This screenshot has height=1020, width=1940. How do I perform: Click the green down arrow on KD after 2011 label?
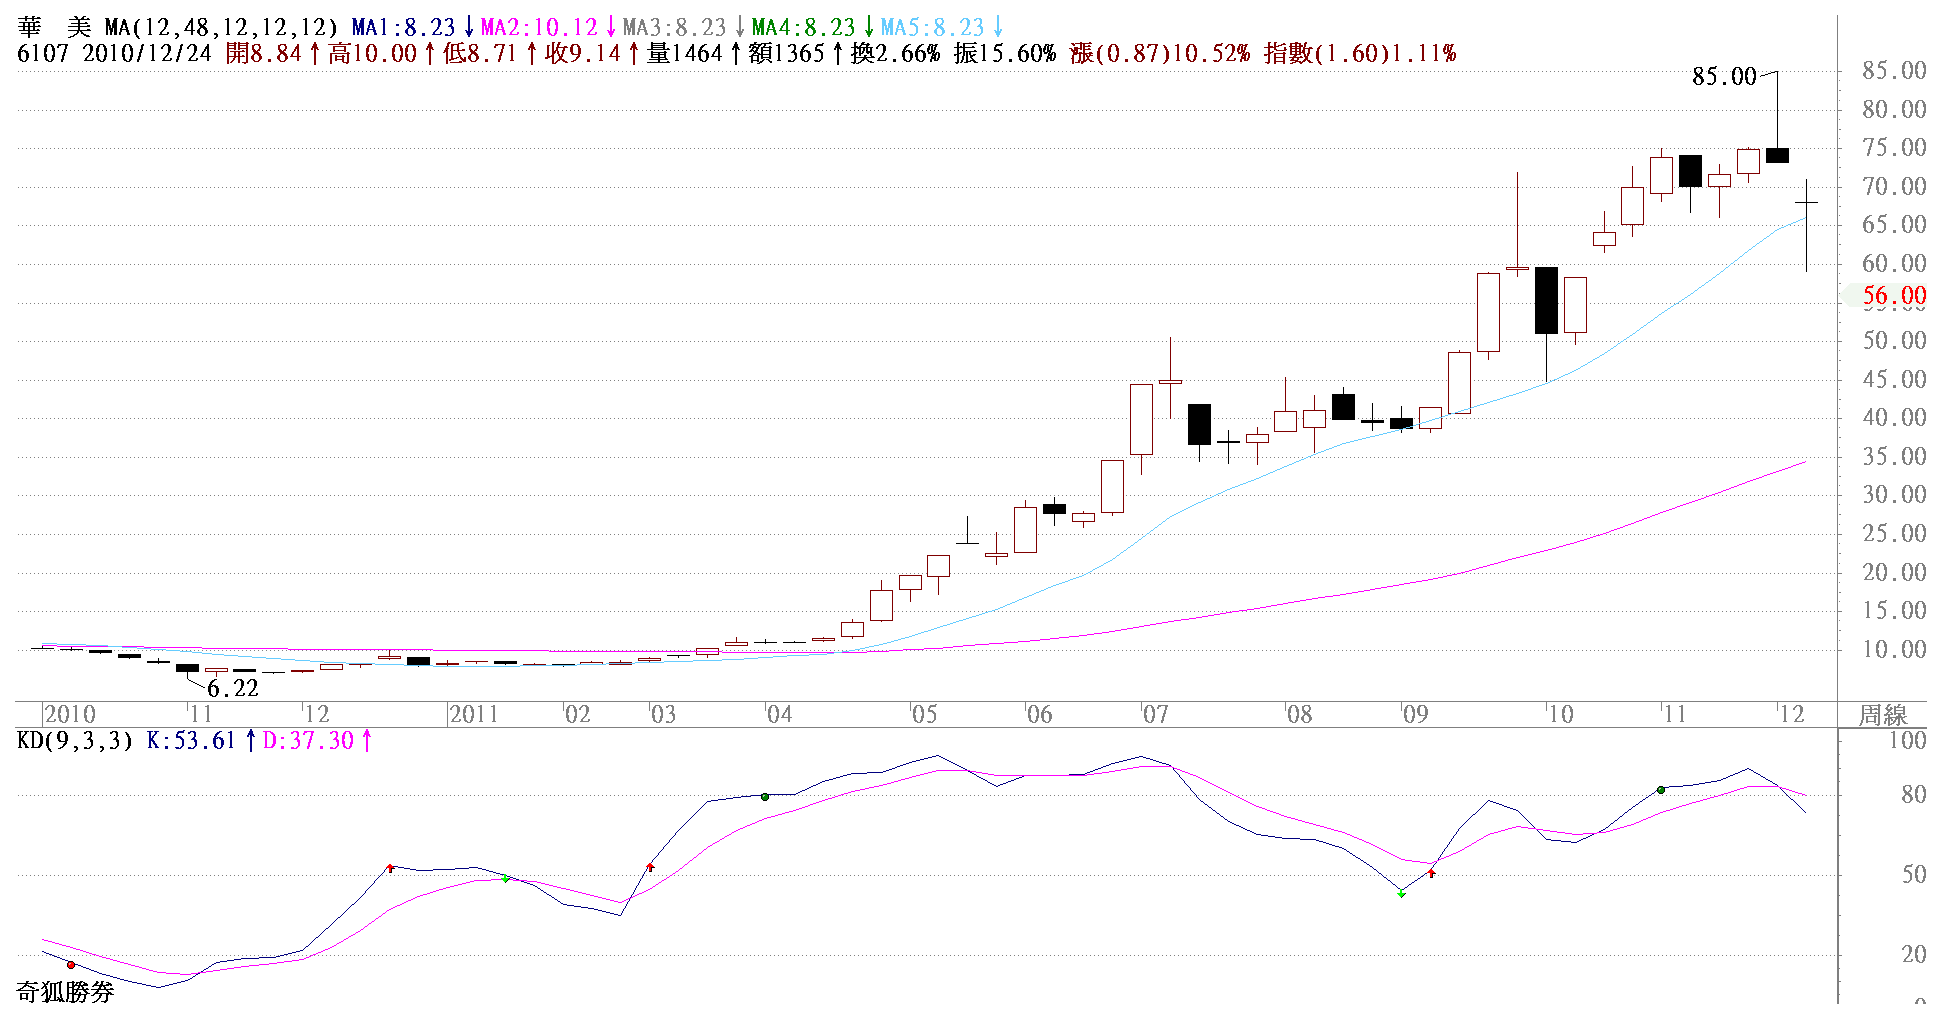point(506,879)
